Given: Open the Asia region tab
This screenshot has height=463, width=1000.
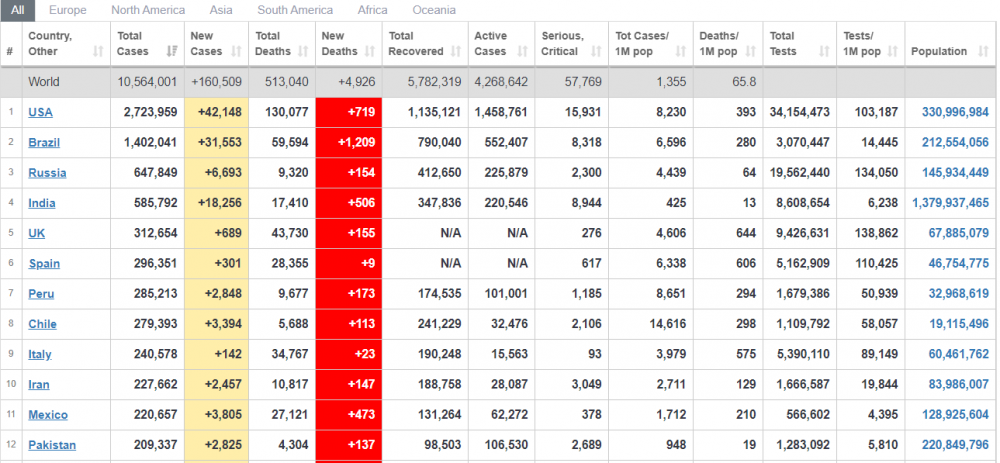Looking at the screenshot, I should pyautogui.click(x=221, y=10).
